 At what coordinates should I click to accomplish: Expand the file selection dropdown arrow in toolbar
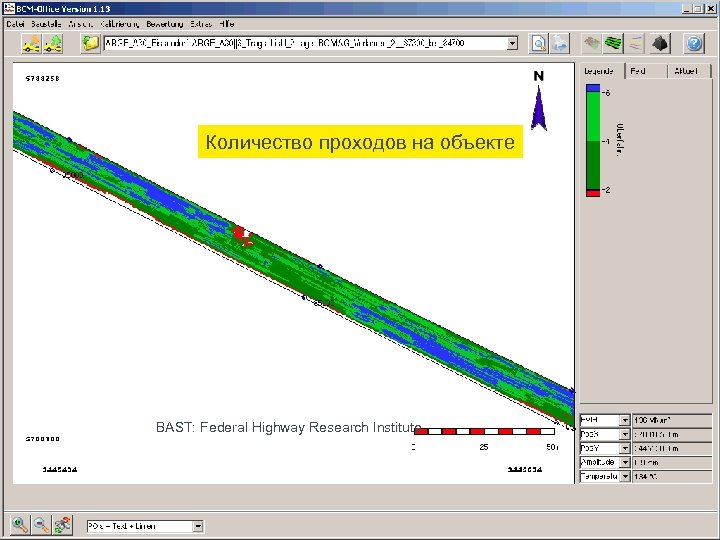[x=512, y=44]
